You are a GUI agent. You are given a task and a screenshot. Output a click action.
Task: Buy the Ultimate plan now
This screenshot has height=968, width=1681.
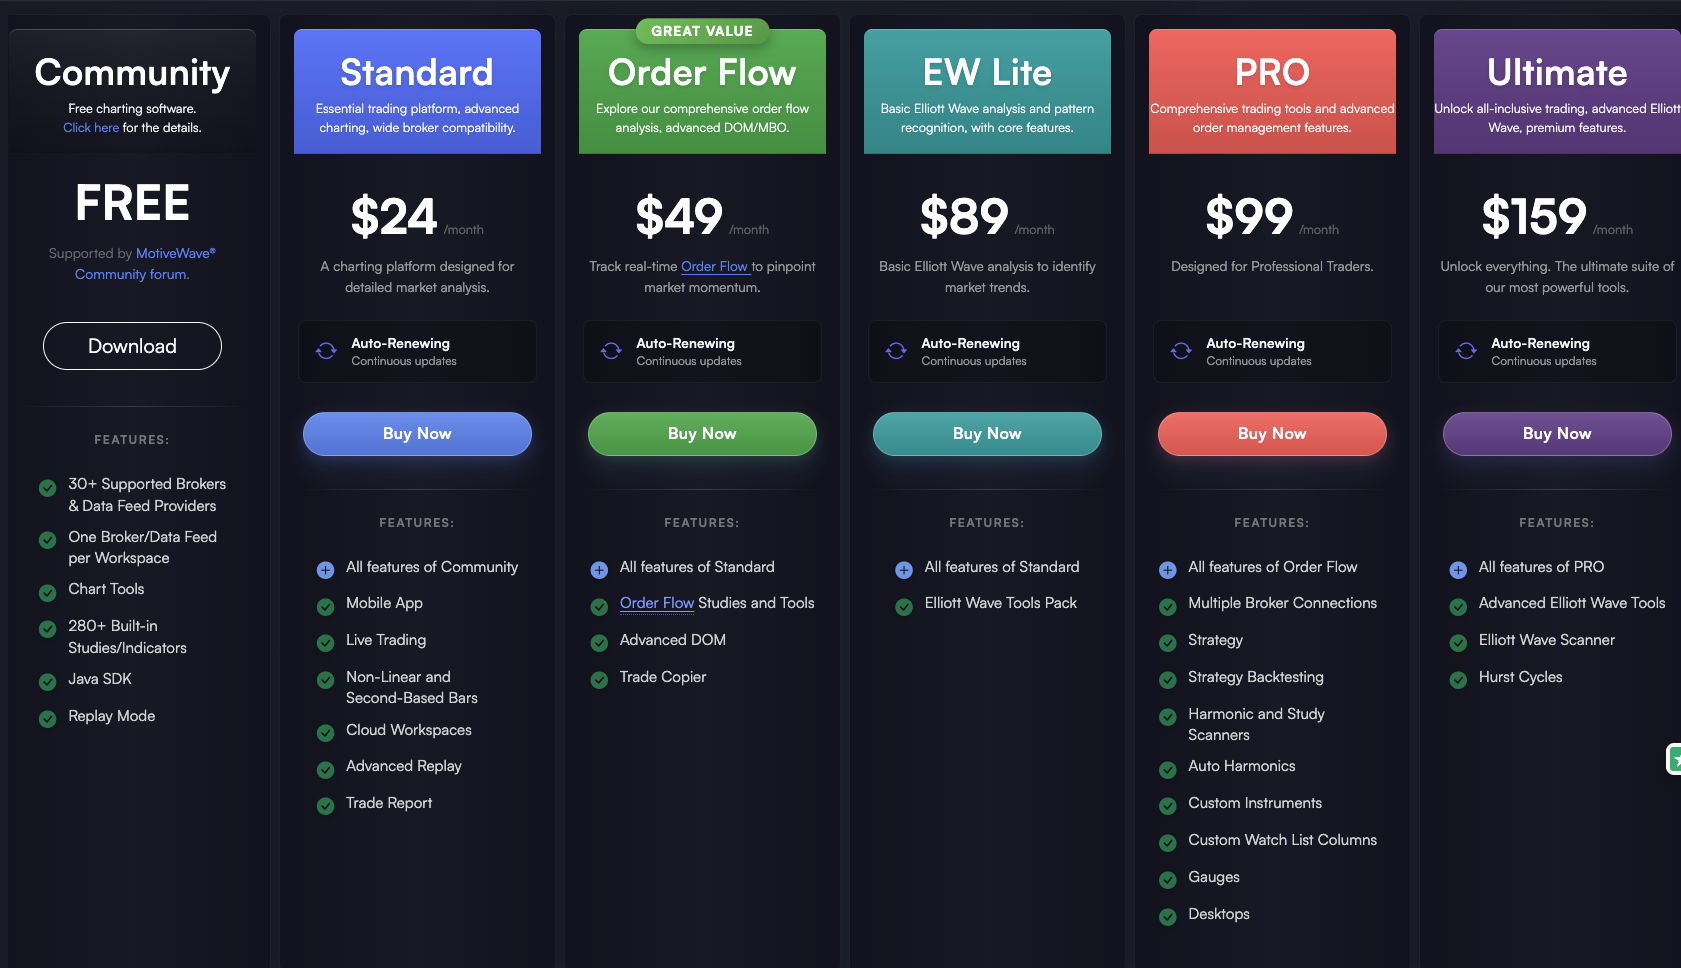coord(1557,434)
